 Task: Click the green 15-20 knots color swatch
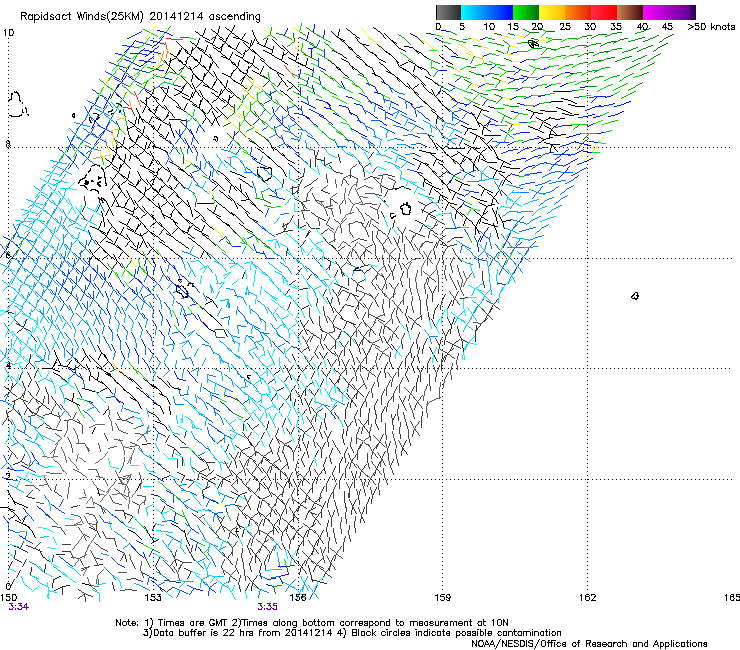click(526, 12)
